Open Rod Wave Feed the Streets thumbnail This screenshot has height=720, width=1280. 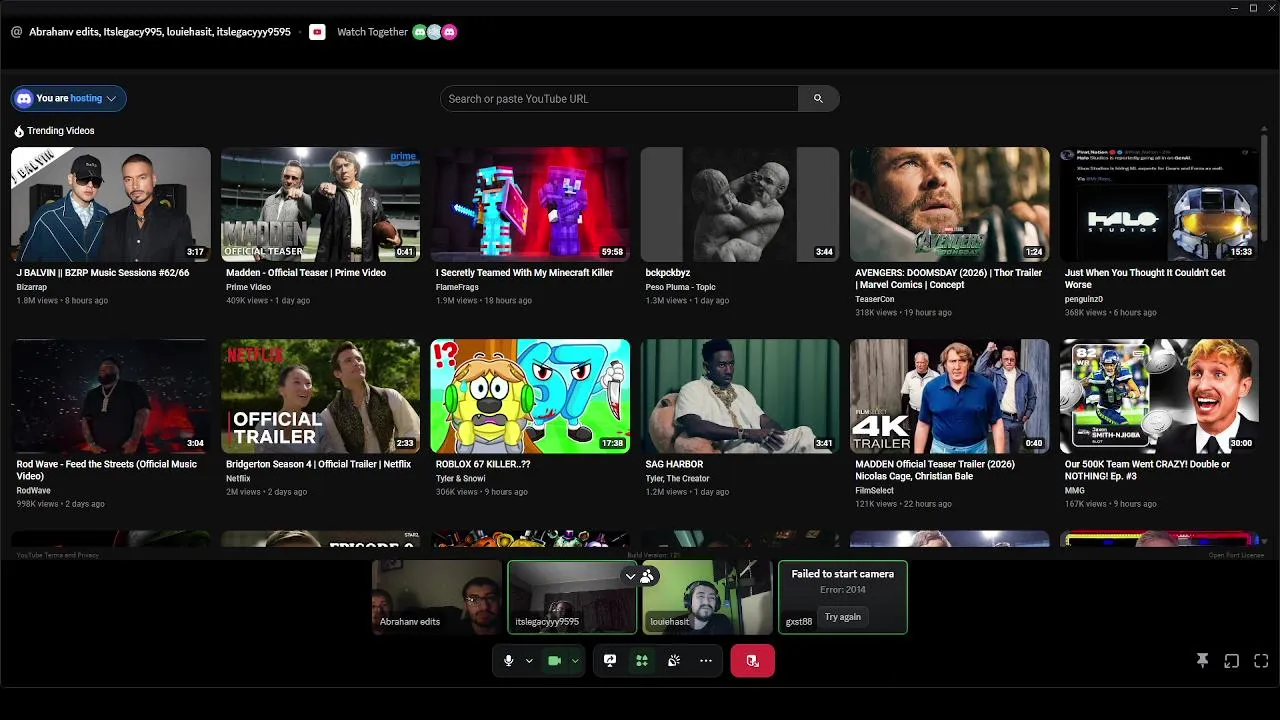click(x=111, y=396)
